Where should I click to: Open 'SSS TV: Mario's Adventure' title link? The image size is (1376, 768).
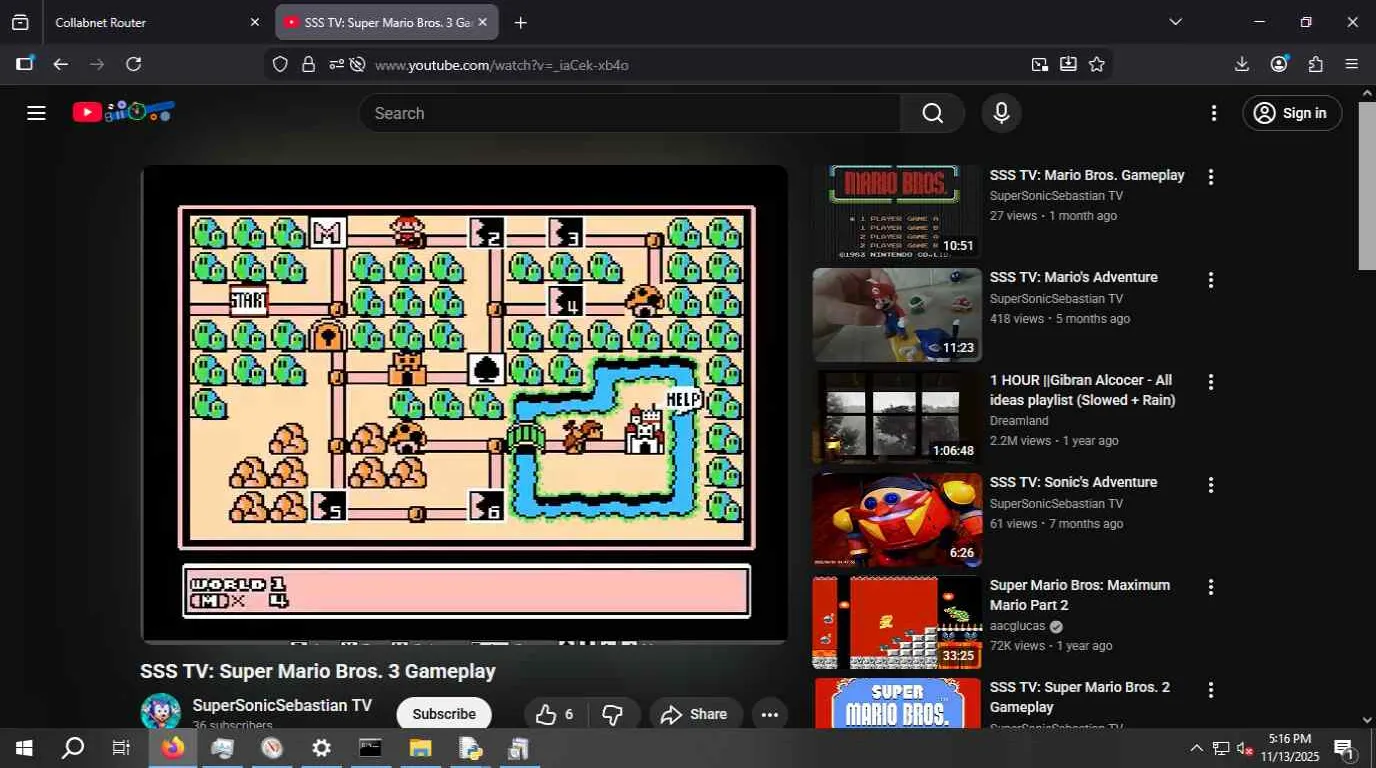[1074, 277]
